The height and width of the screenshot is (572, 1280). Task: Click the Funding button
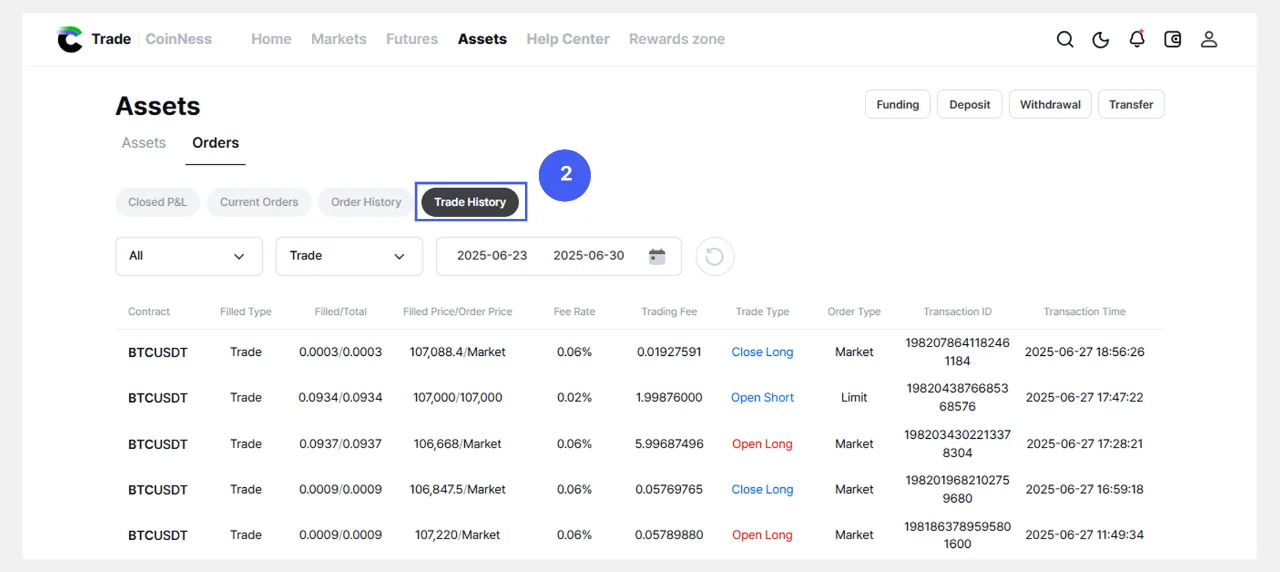tap(897, 104)
